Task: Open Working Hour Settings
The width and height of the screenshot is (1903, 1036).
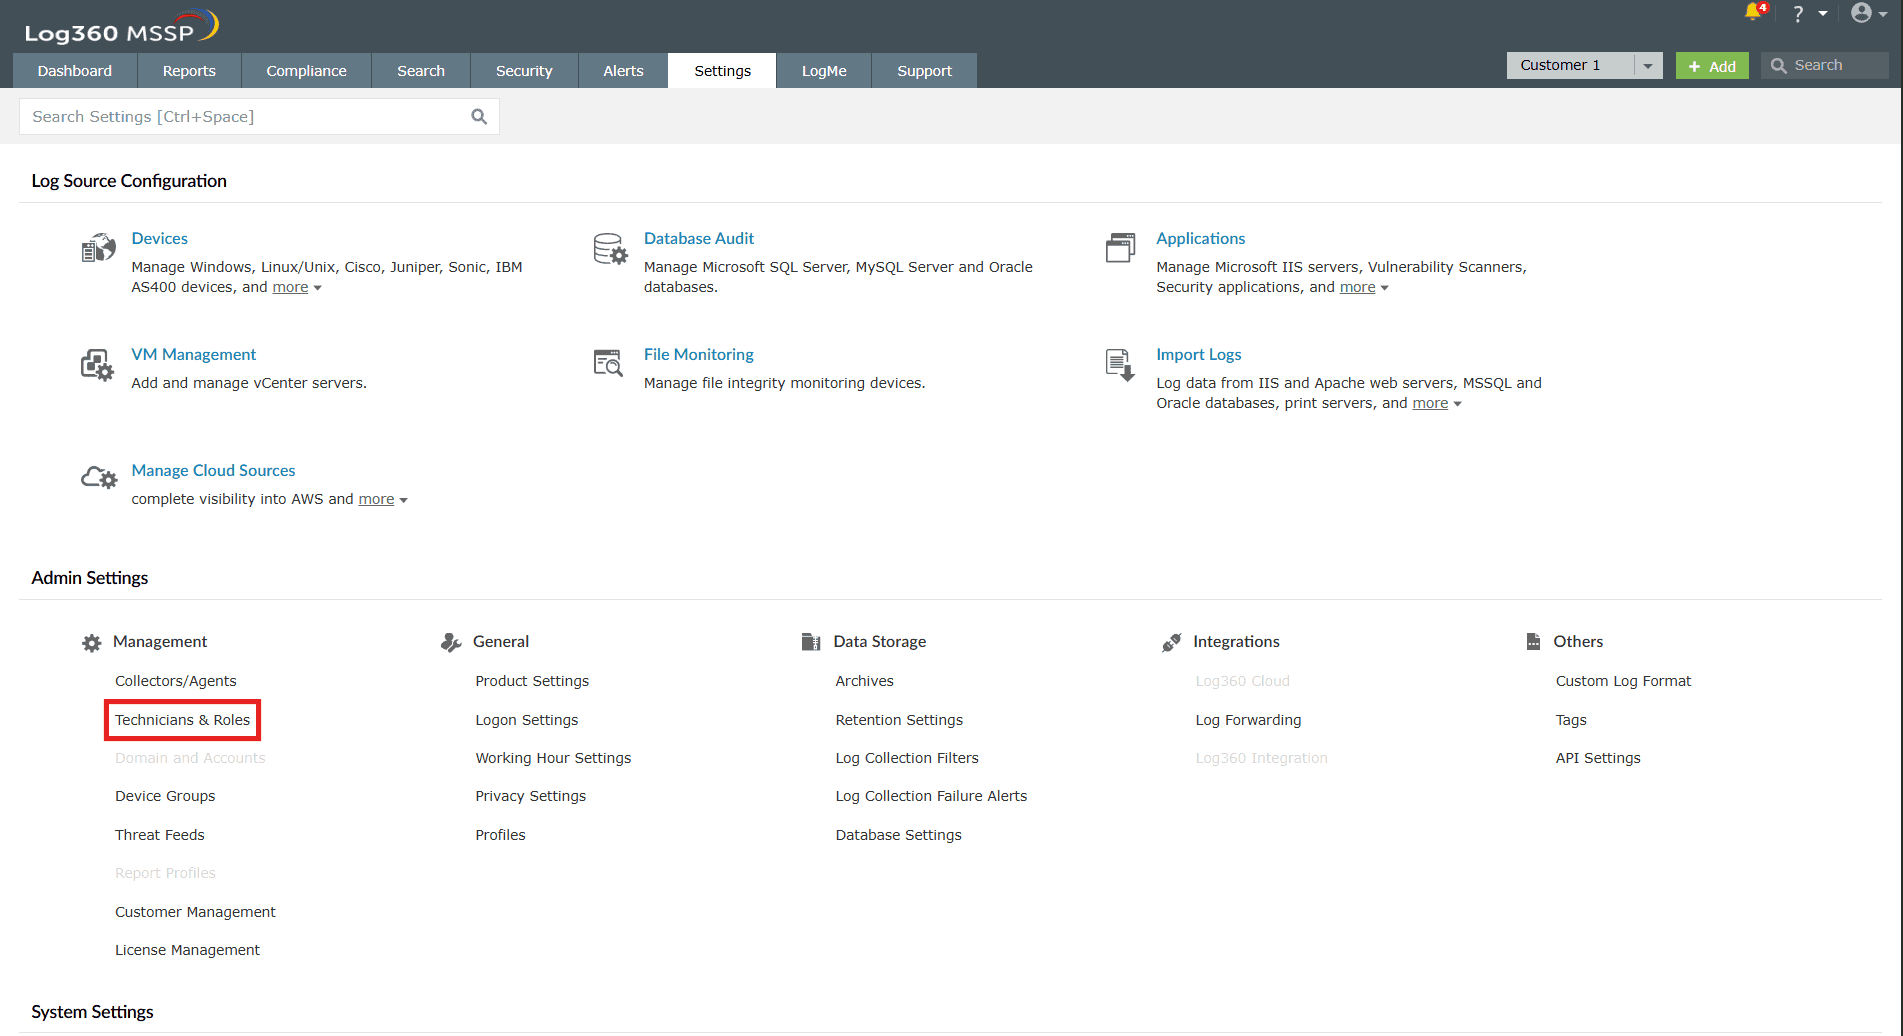Action: pos(553,758)
